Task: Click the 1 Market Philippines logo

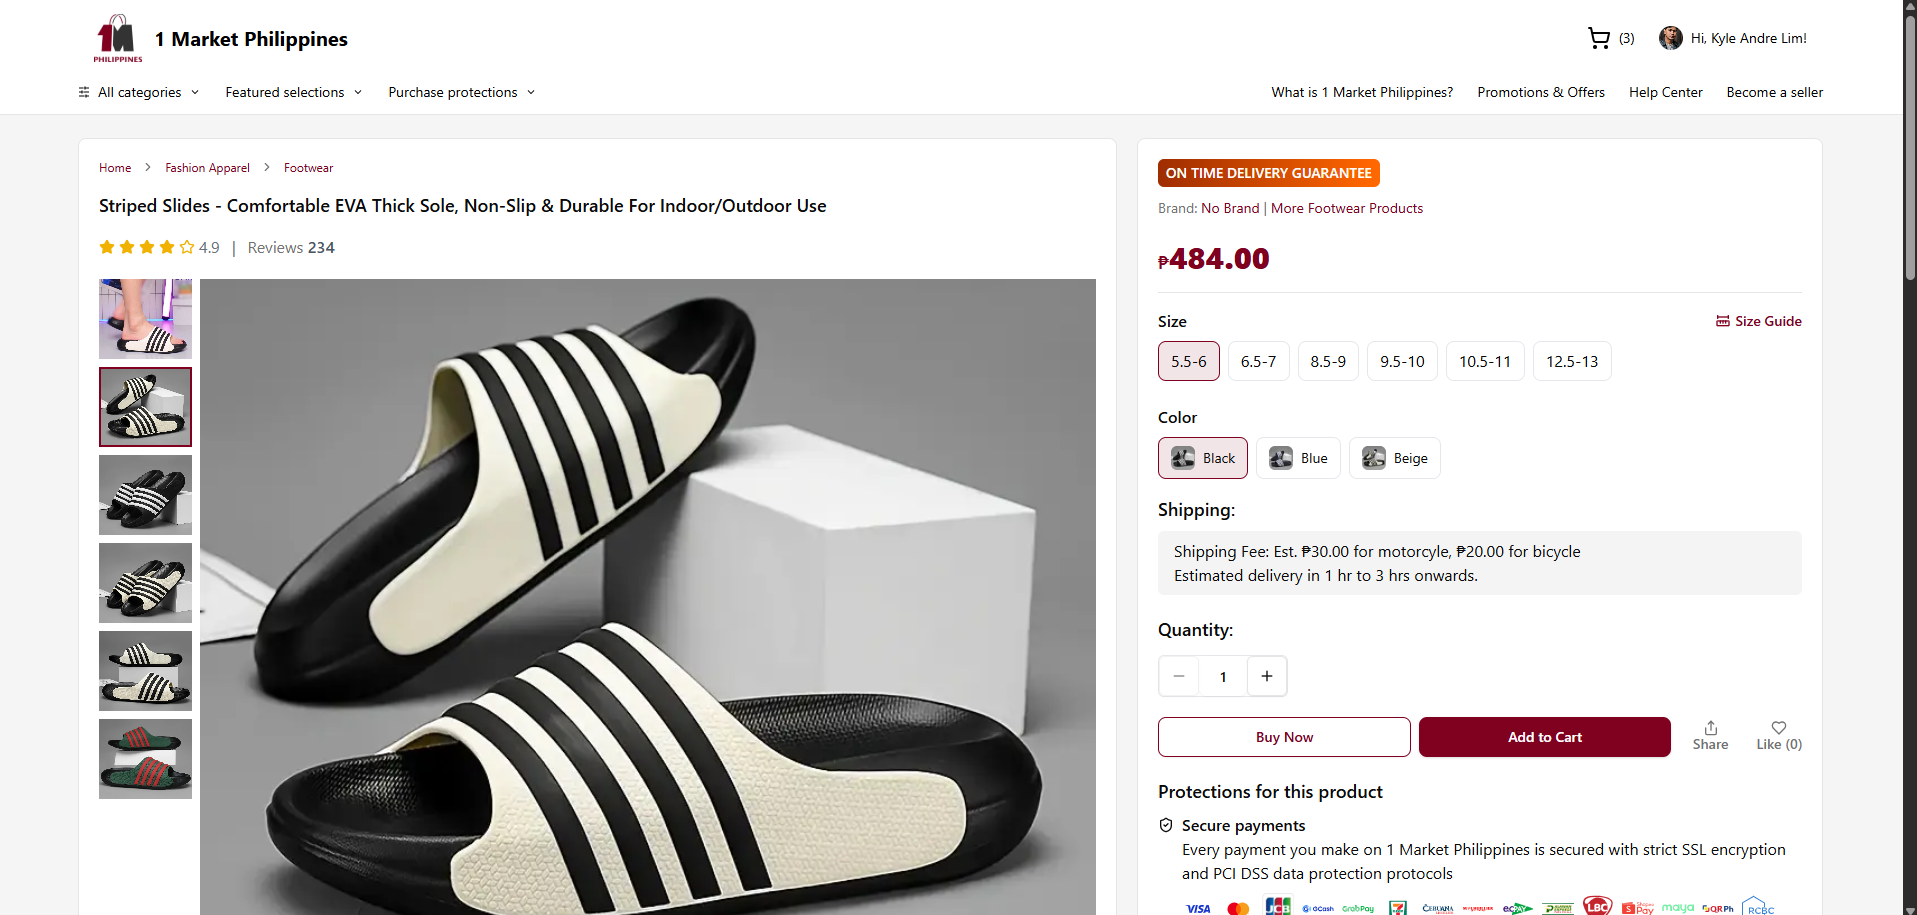Action: coord(118,39)
